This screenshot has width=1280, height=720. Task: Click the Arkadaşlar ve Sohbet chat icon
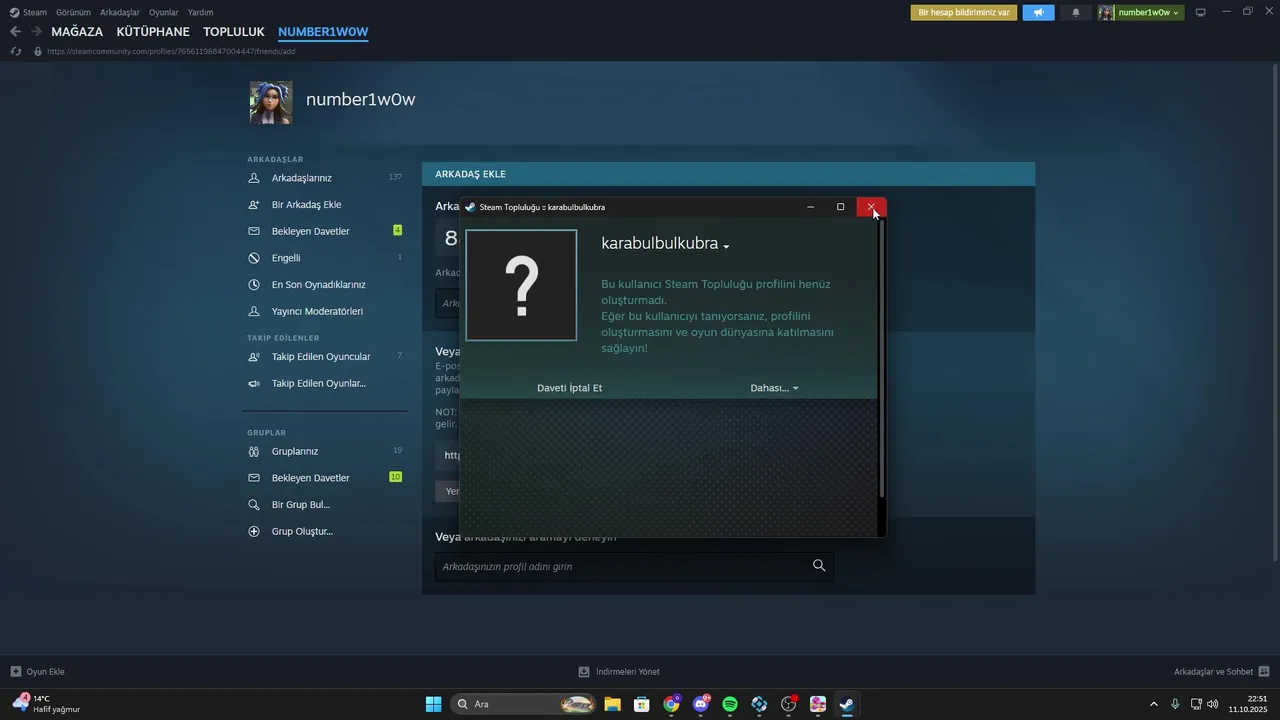click(x=1264, y=671)
